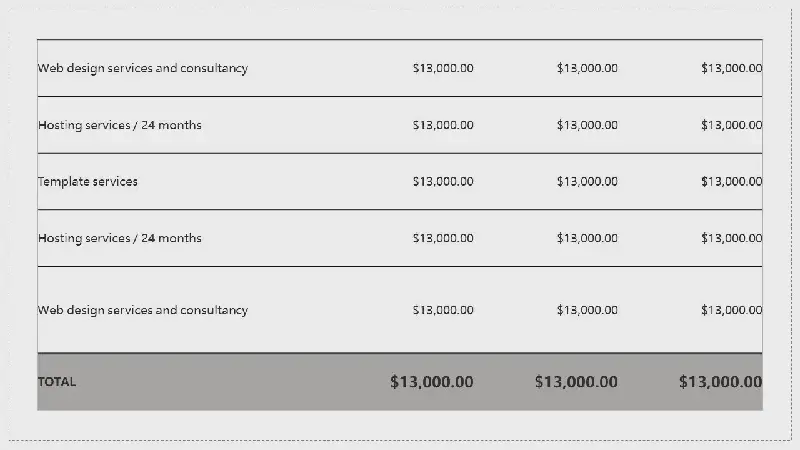Click middle amount in upper Hosting services row
This screenshot has width=800, height=450.
coord(587,125)
